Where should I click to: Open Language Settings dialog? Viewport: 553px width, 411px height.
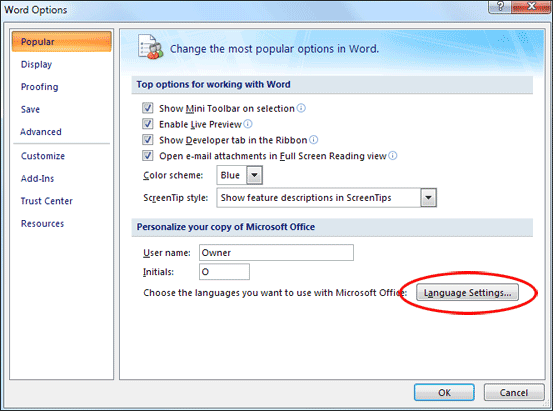point(467,292)
